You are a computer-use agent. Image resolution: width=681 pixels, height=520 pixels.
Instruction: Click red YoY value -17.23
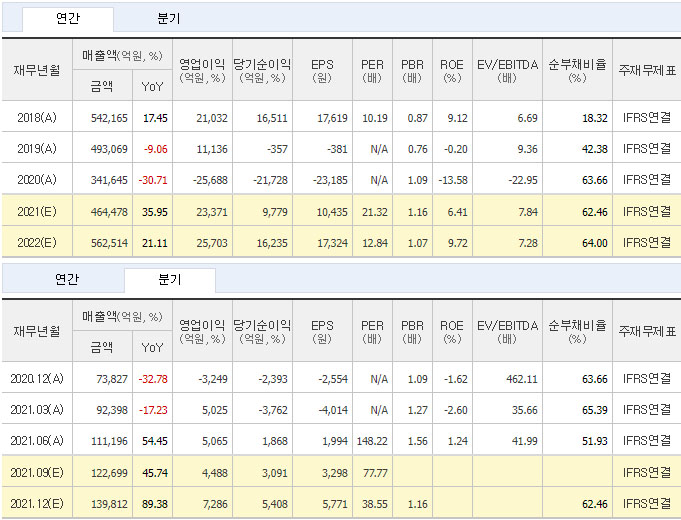click(153, 410)
